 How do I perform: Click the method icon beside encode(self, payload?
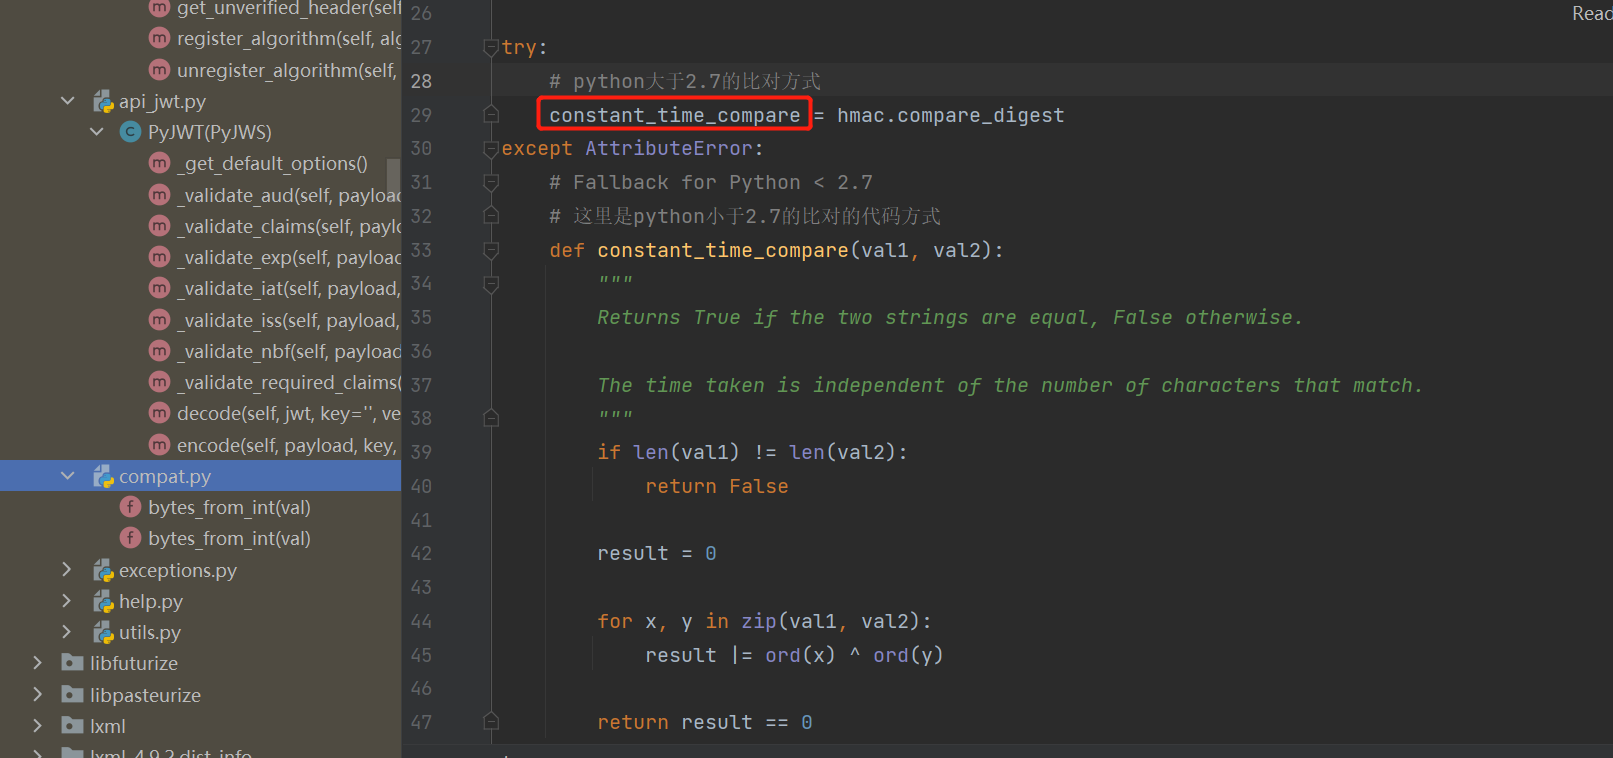point(159,444)
